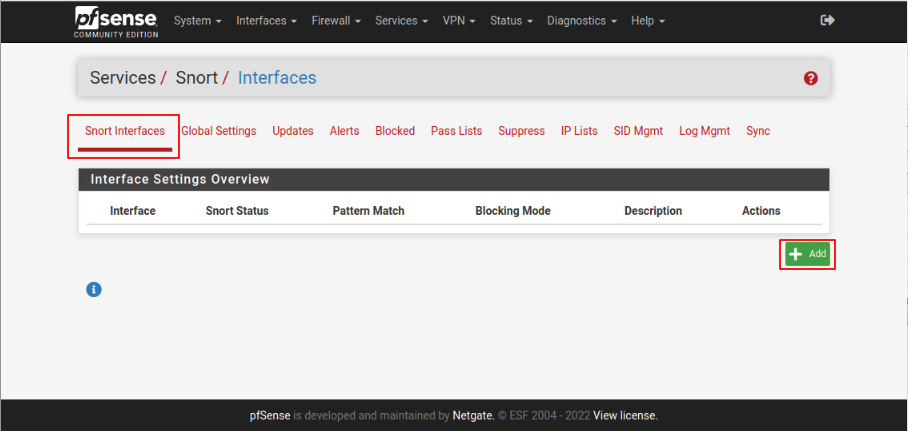
Task: Expand the System dropdown menu
Action: (197, 21)
